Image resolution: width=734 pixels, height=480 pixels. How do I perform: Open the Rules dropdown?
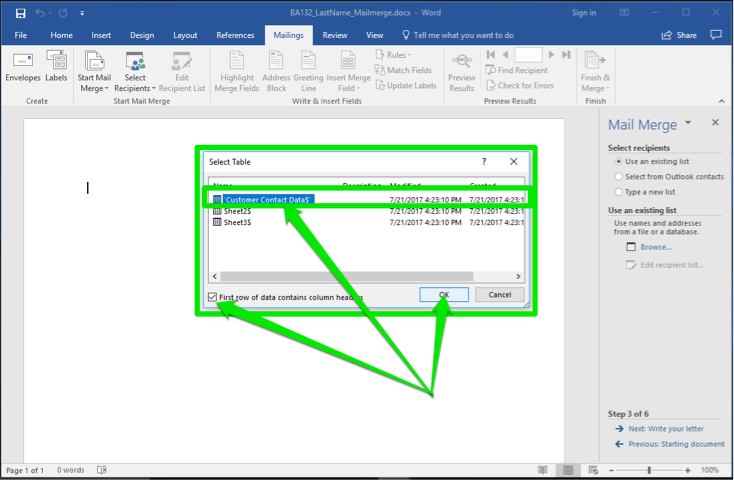pyautogui.click(x=393, y=55)
